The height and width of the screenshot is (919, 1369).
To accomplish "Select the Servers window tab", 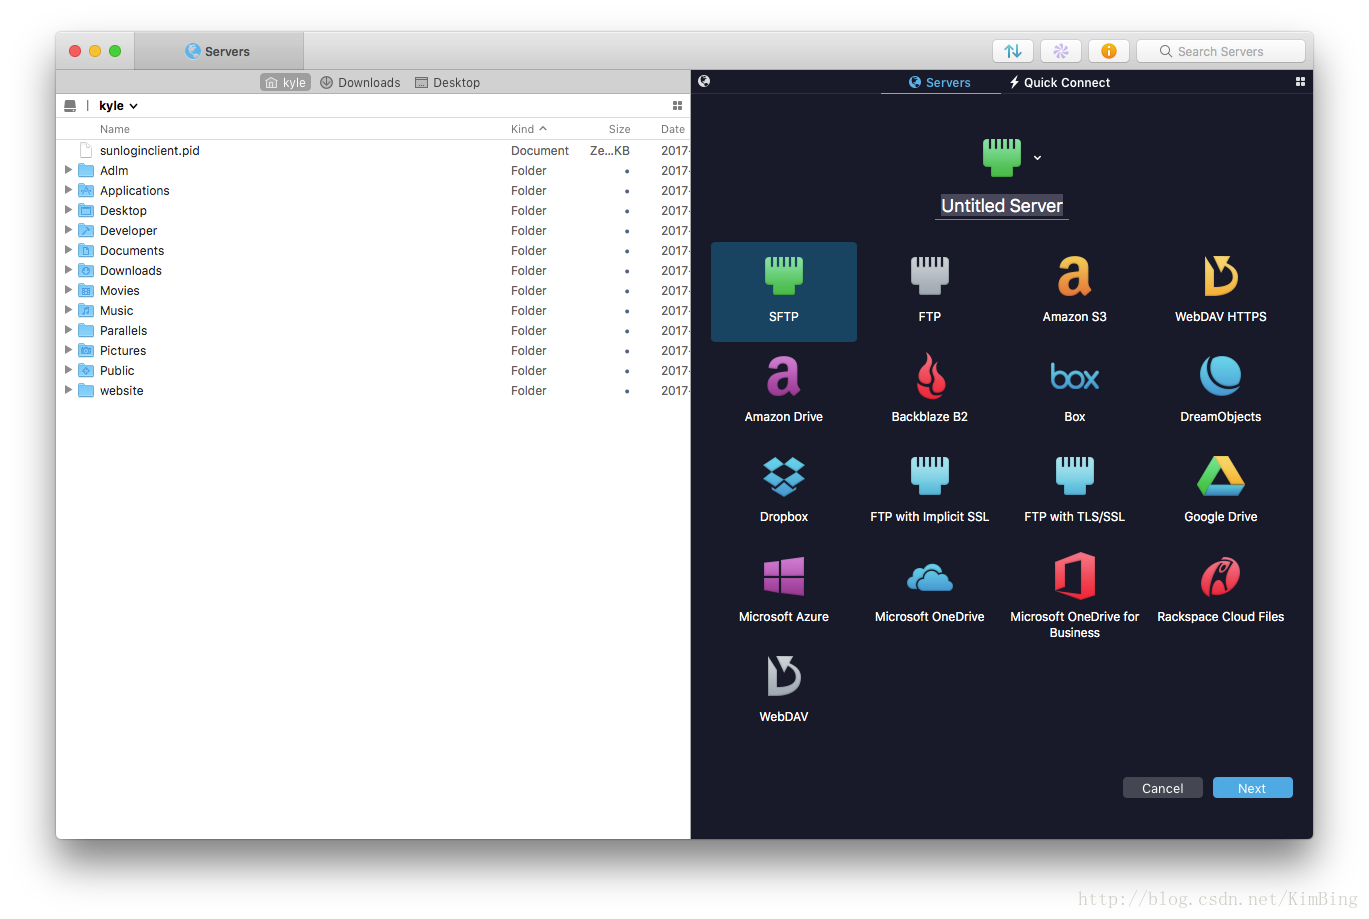I will coord(218,51).
